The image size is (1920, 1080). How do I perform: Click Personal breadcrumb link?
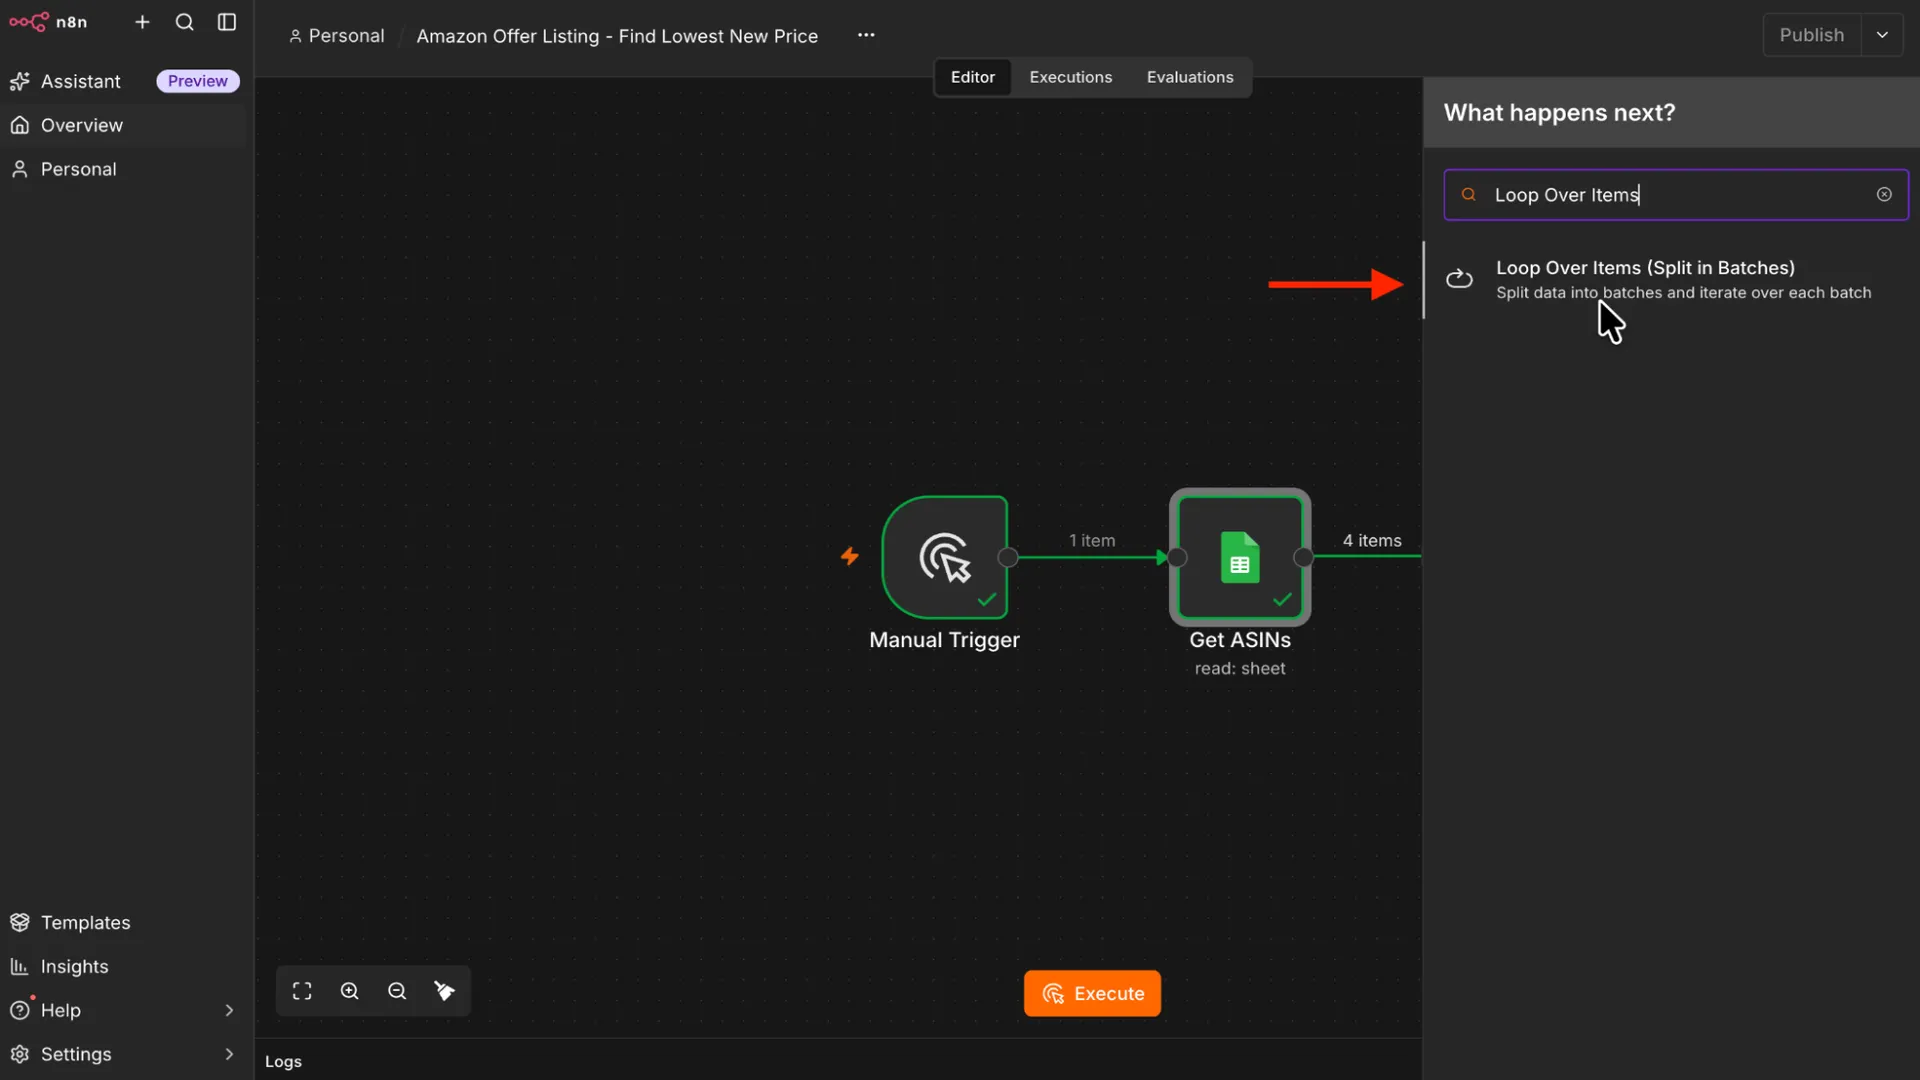tap(336, 36)
